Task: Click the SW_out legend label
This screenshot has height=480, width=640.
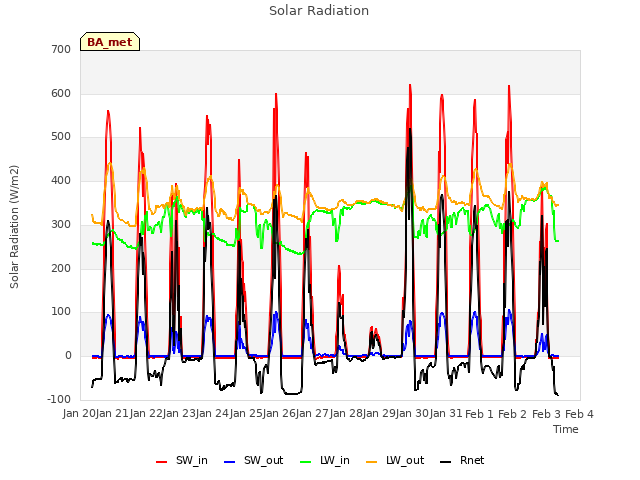Action: [264, 461]
